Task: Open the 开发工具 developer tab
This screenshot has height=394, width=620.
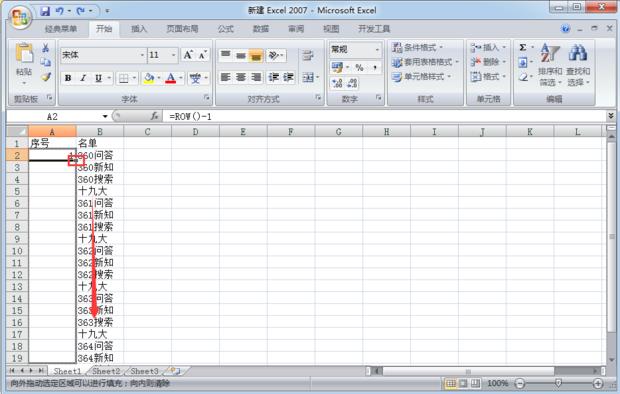Action: click(374, 29)
